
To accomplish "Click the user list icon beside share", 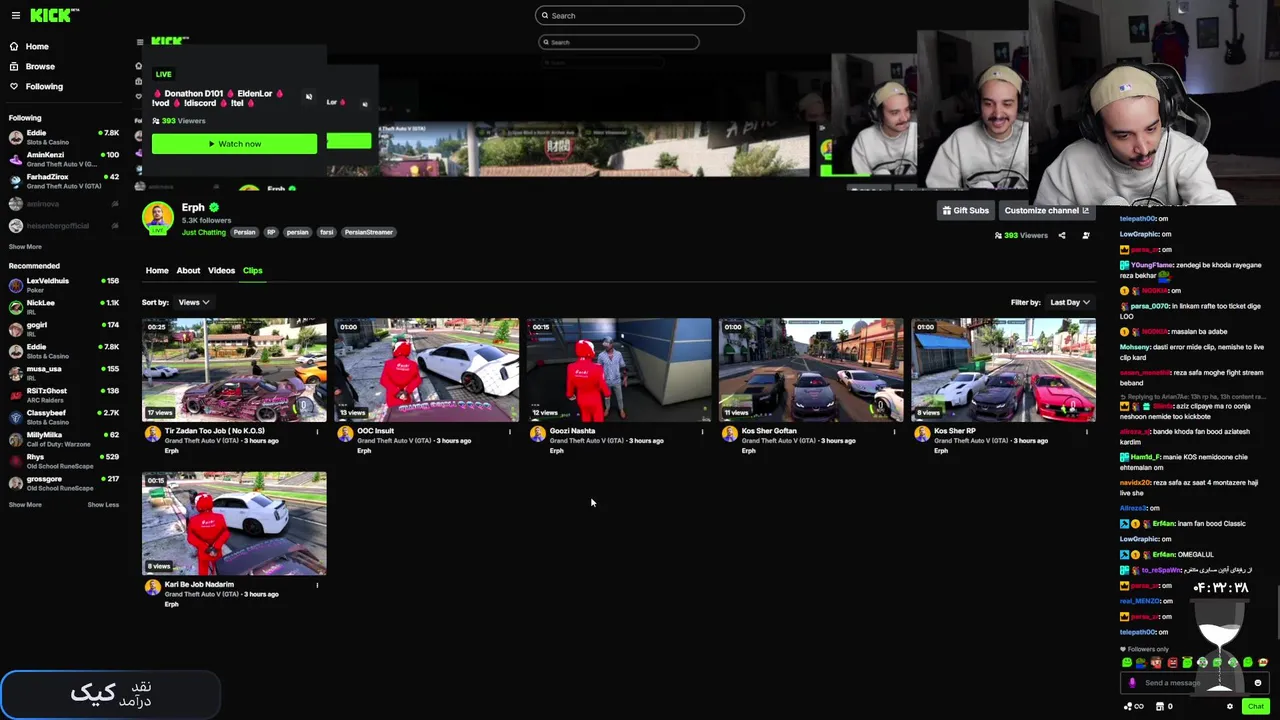I will tap(1086, 236).
